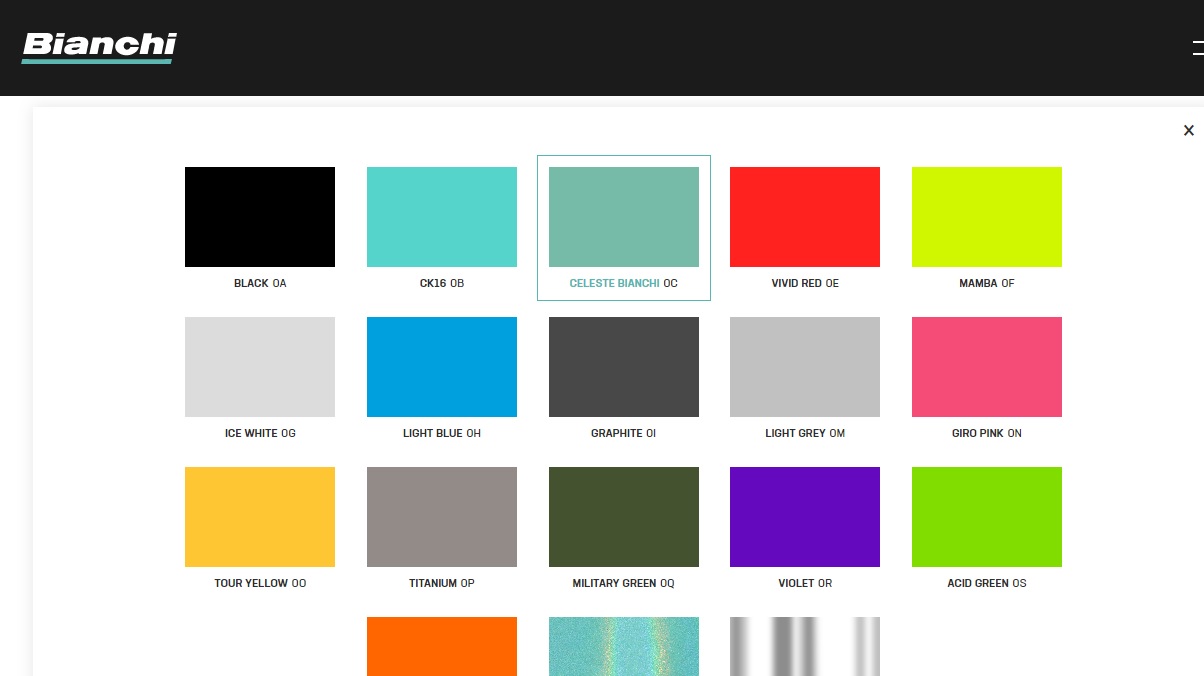Click the 'CK16 0B' label
Image resolution: width=1204 pixels, height=676 pixels.
tap(442, 283)
